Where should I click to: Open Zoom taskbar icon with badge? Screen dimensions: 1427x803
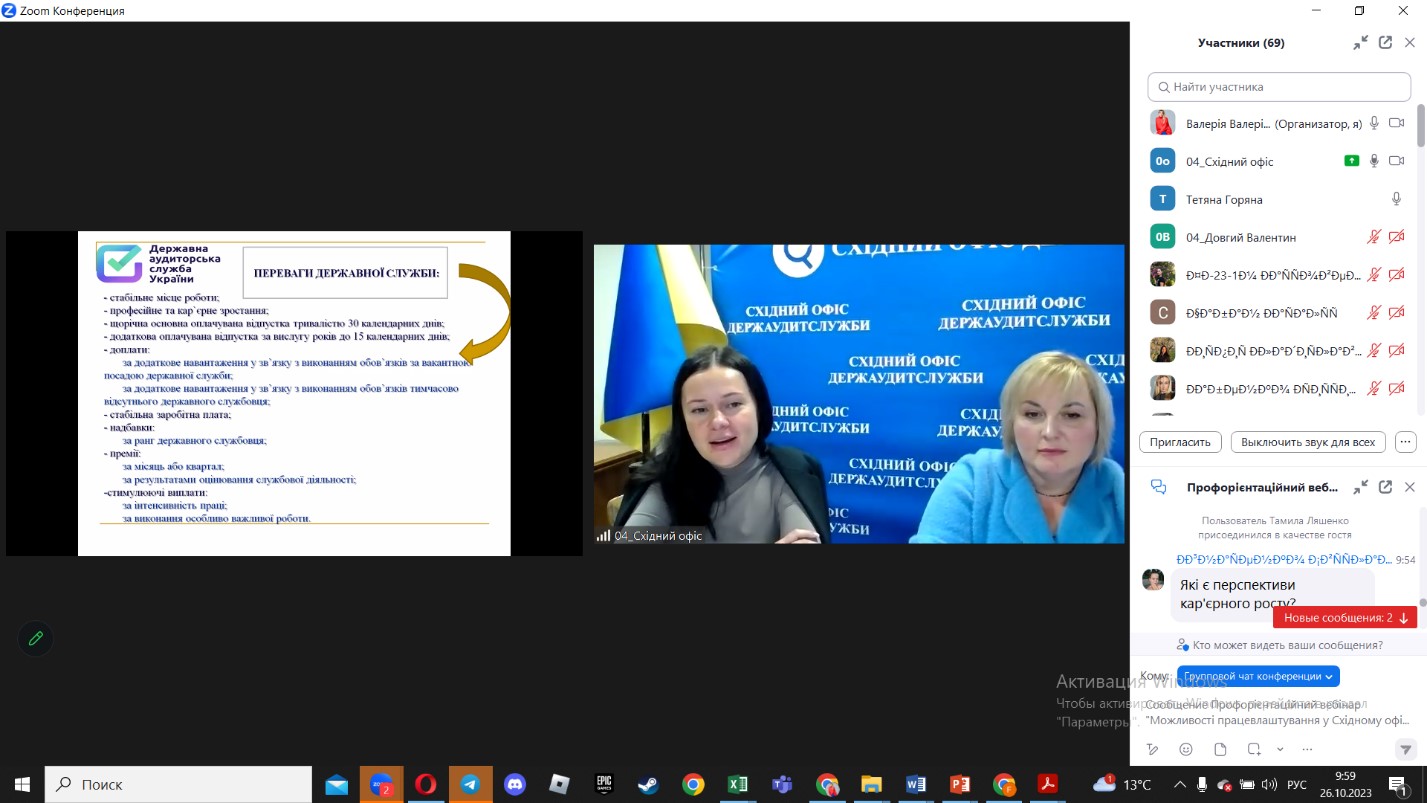pyautogui.click(x=381, y=784)
